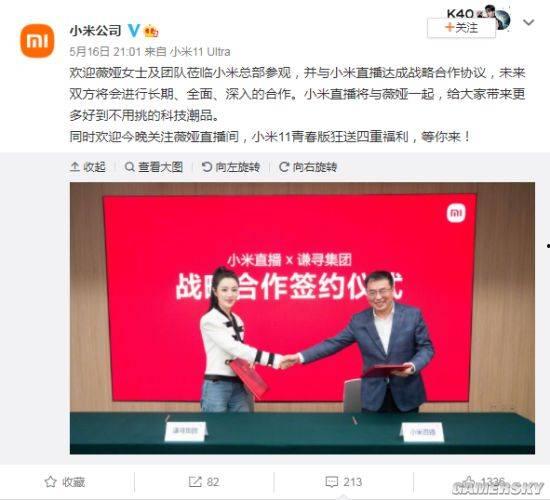550x500 pixels.
Task: Repost using the share icon 82
Action: 204,482
